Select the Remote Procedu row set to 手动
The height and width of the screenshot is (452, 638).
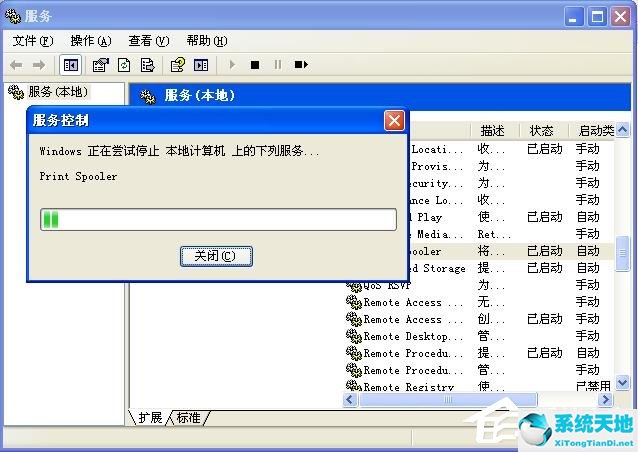(x=480, y=370)
